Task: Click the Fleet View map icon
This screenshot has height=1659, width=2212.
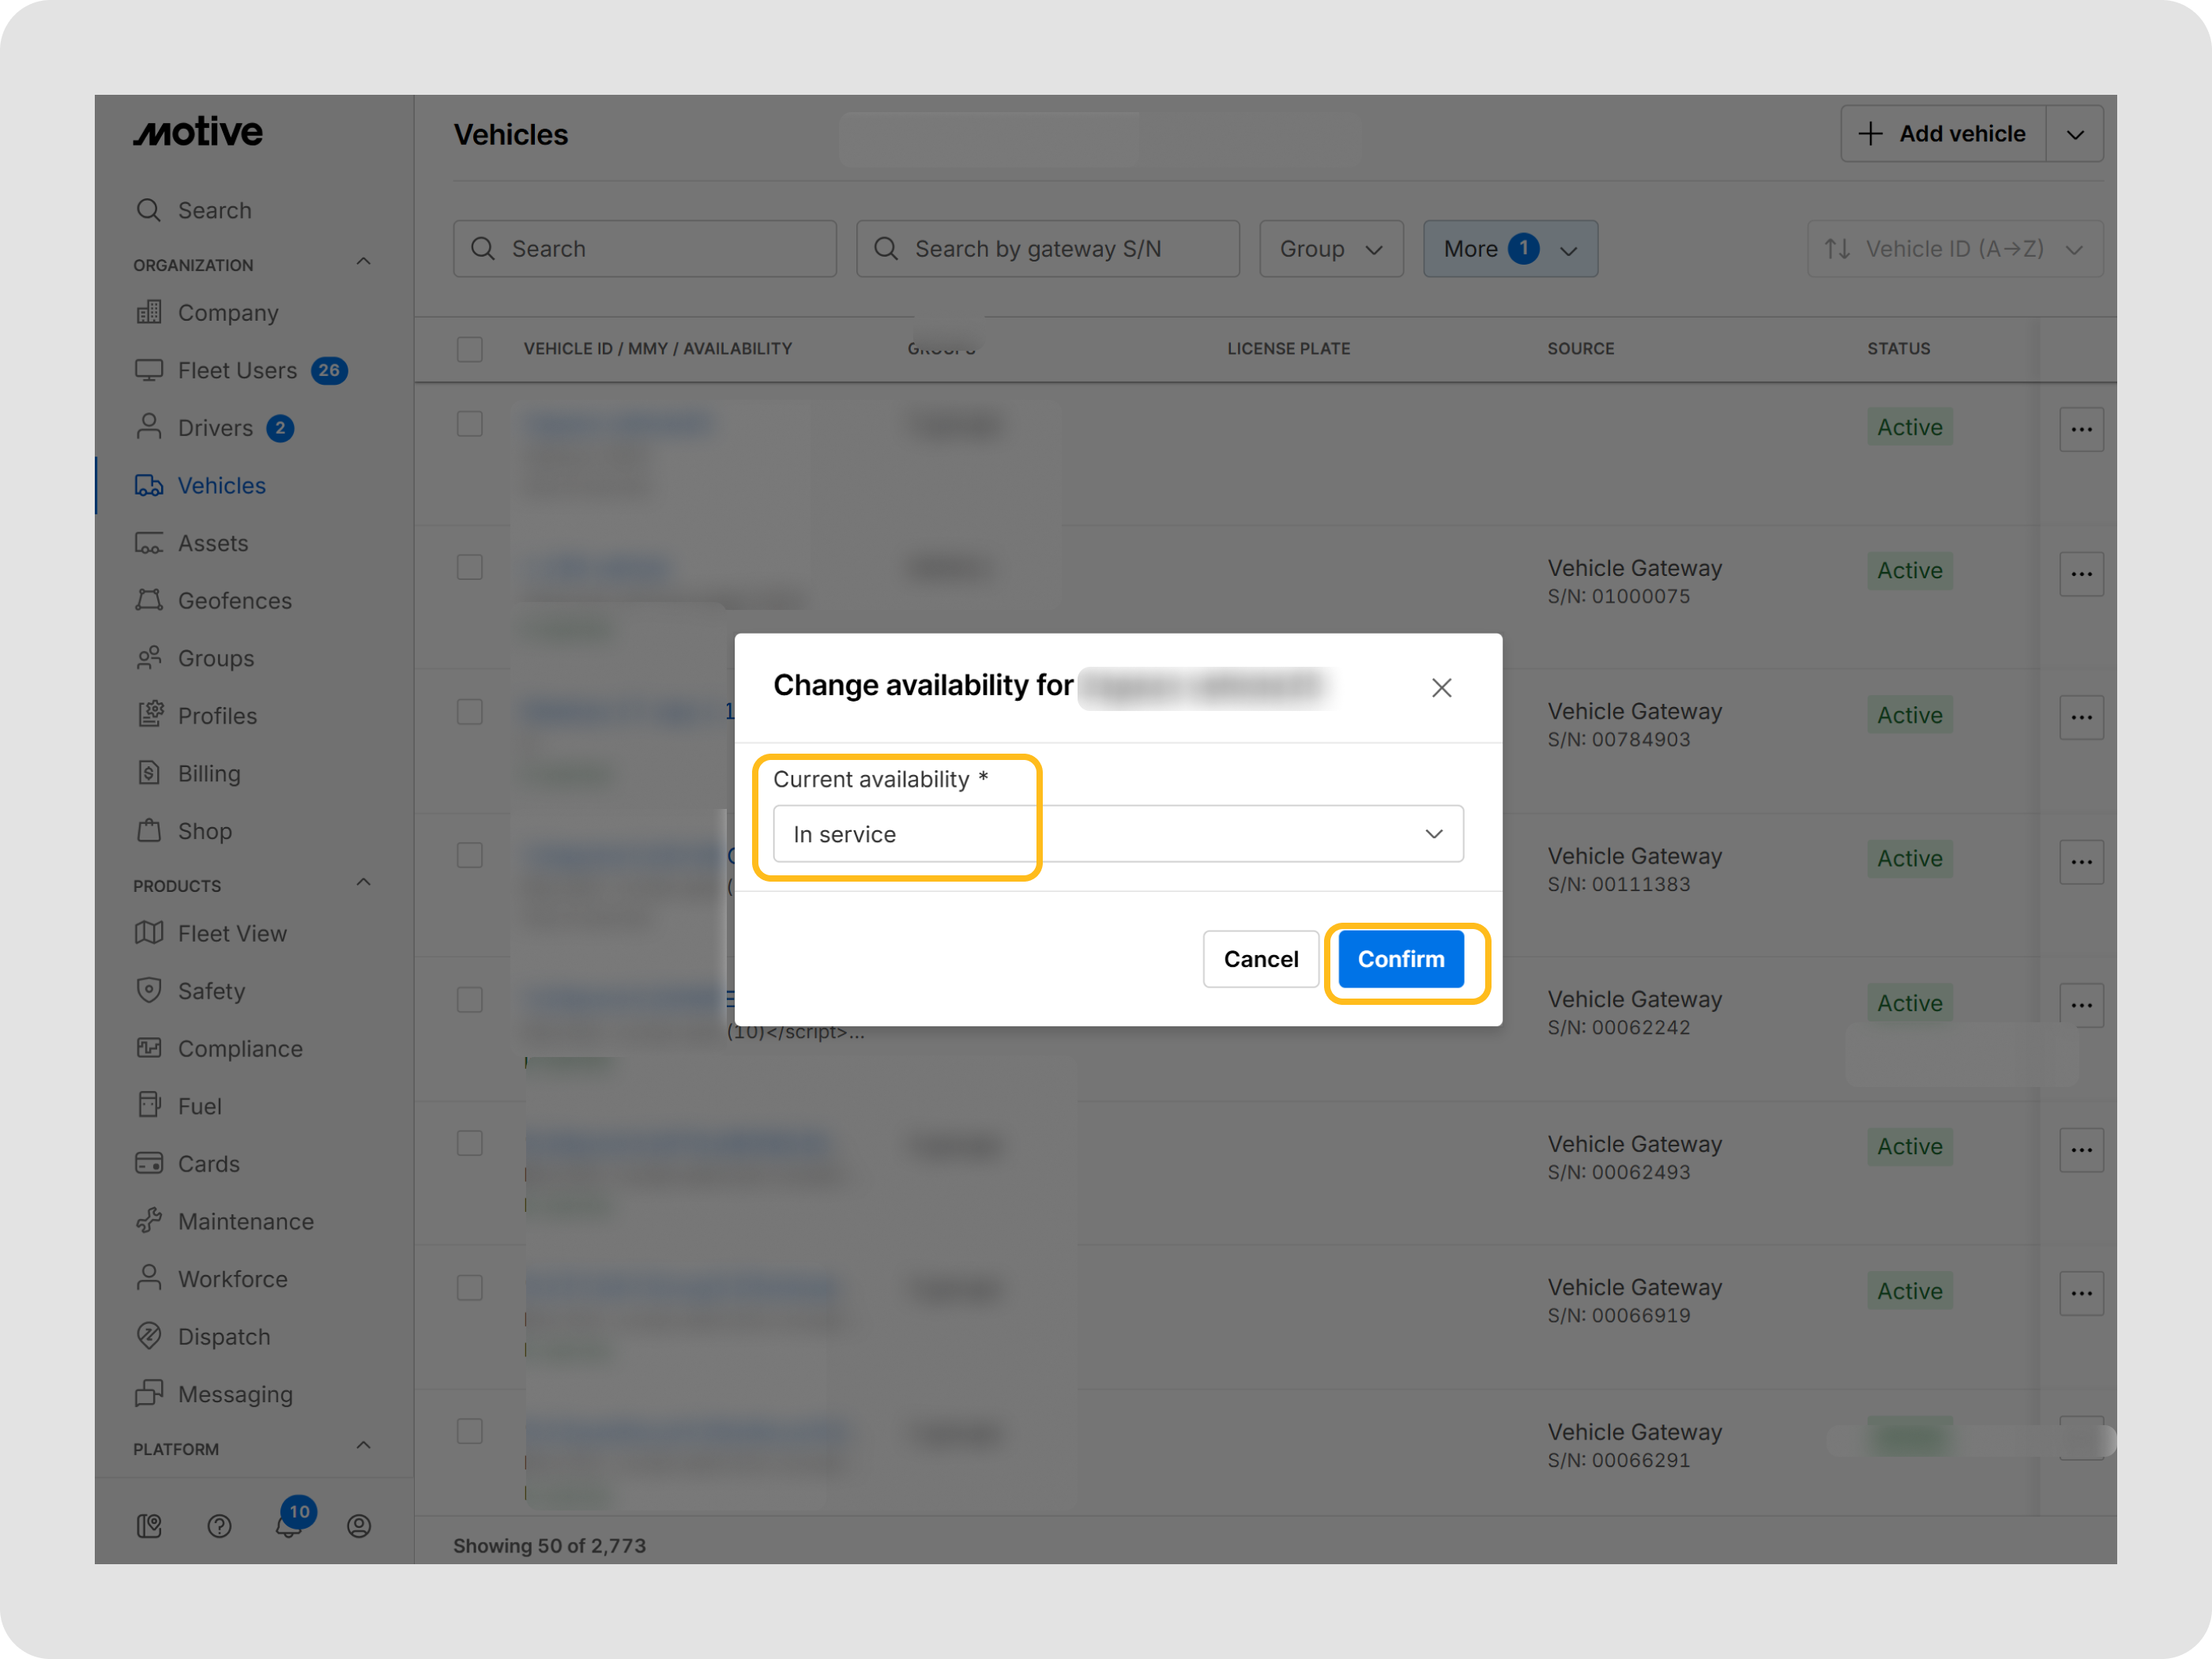Action: point(149,933)
